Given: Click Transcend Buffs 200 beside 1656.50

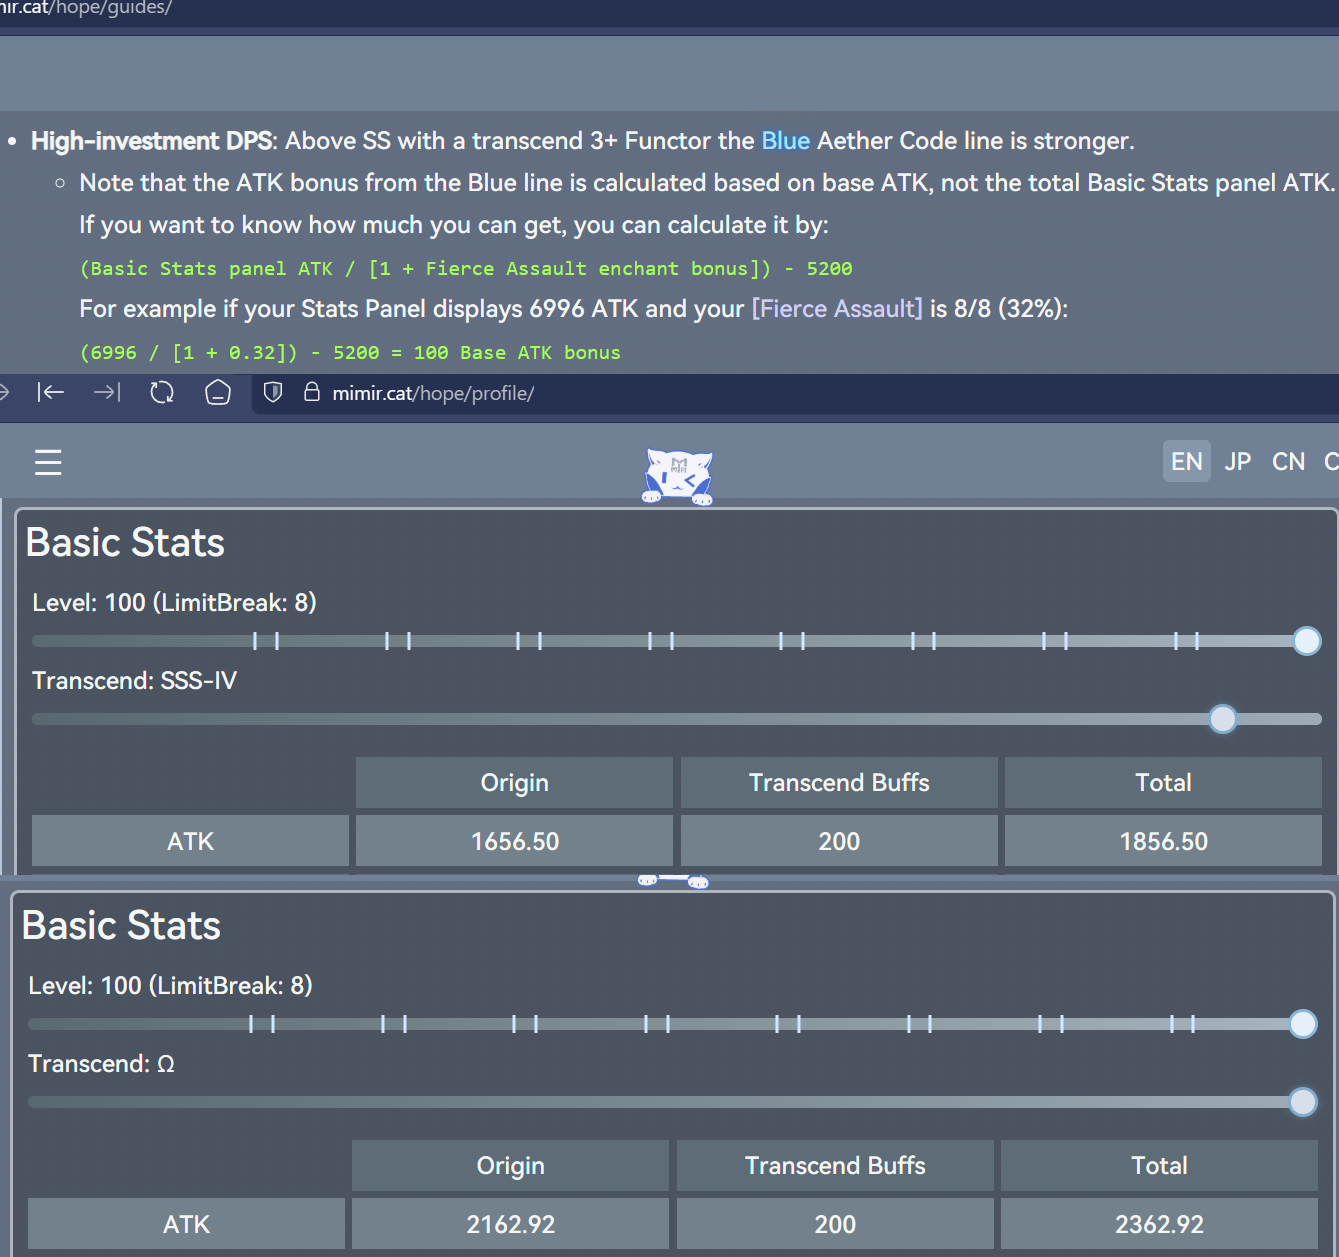Looking at the screenshot, I should click(x=839, y=841).
